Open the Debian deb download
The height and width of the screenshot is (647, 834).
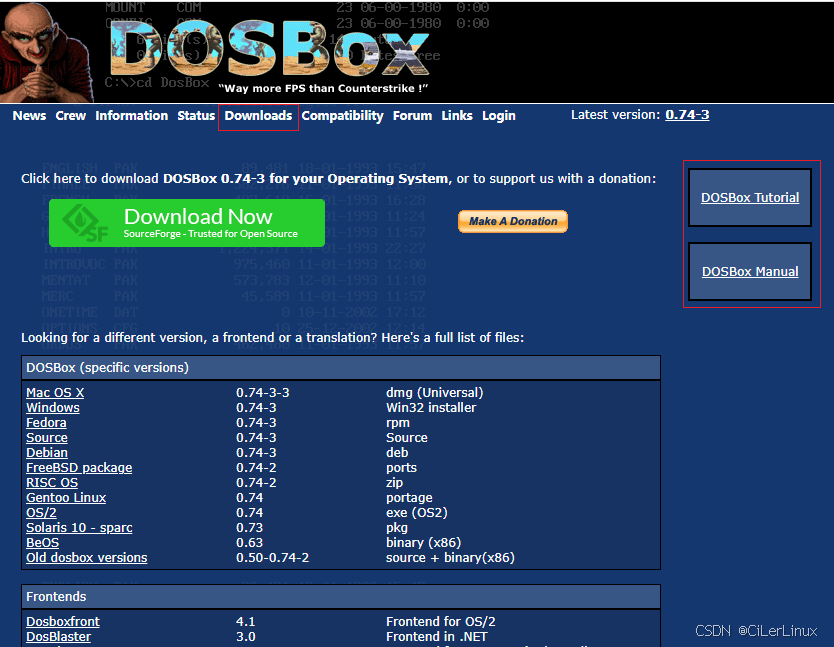pyautogui.click(x=47, y=452)
